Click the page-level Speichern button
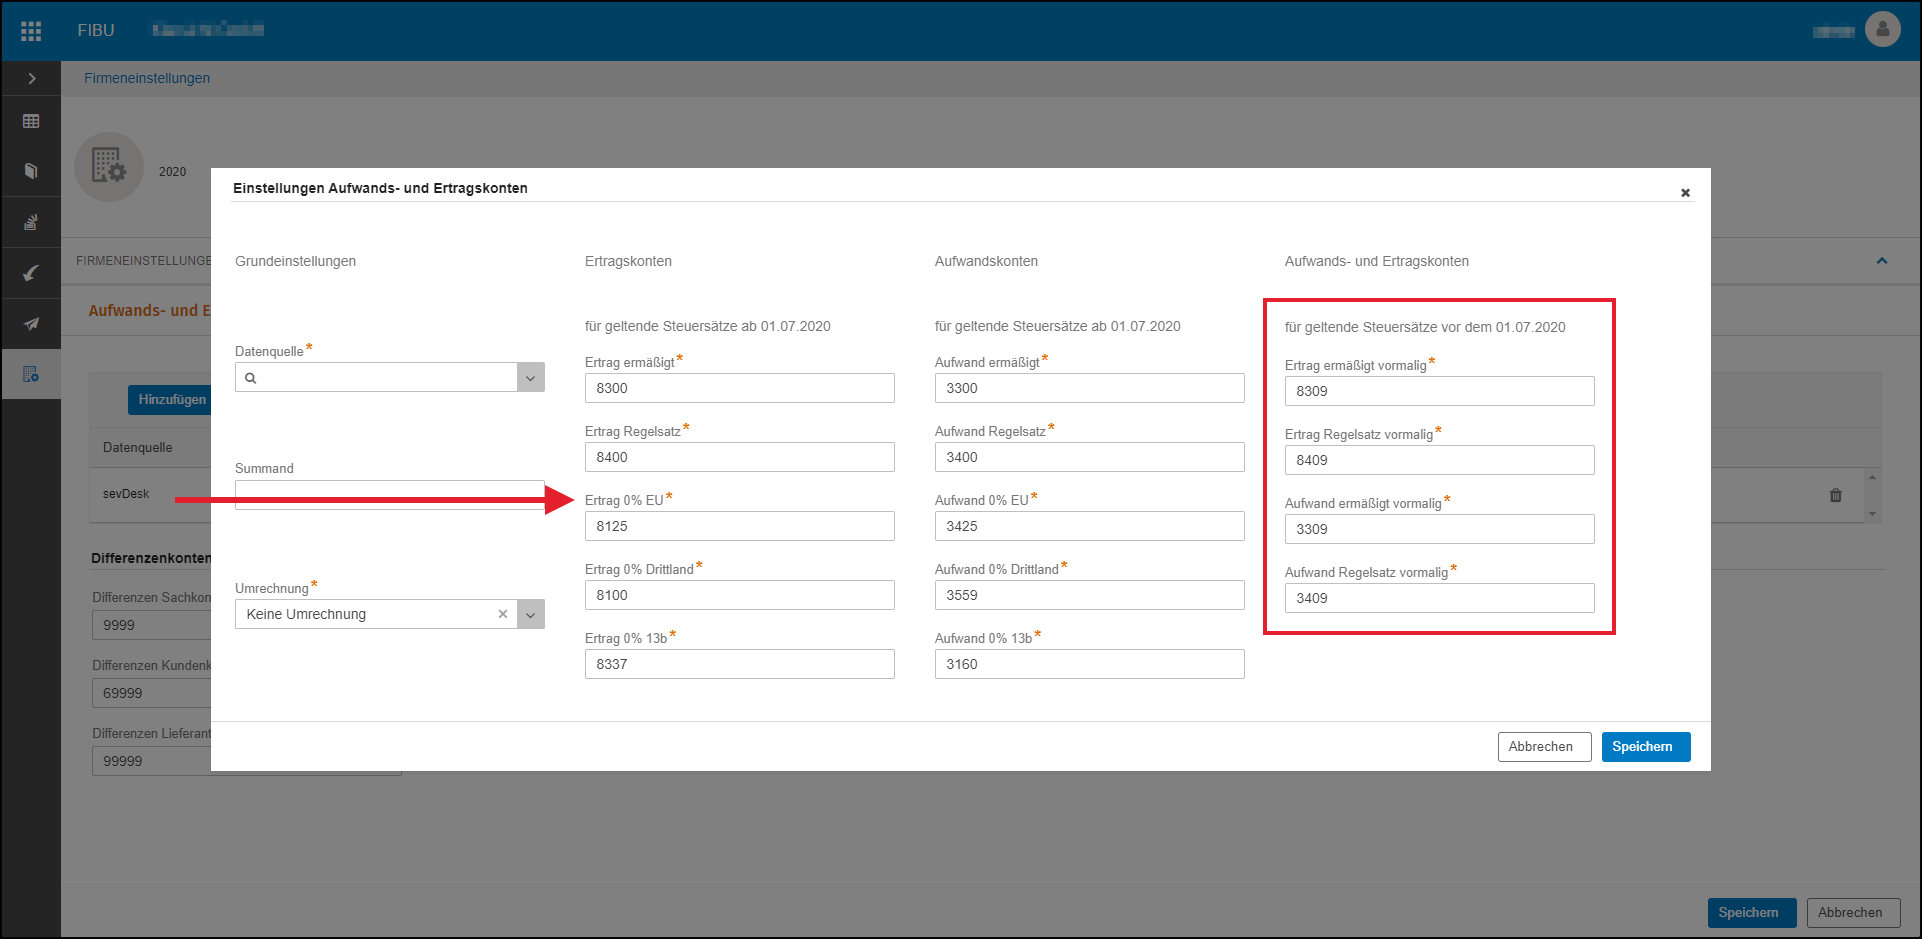Image resolution: width=1922 pixels, height=939 pixels. pyautogui.click(x=1751, y=912)
